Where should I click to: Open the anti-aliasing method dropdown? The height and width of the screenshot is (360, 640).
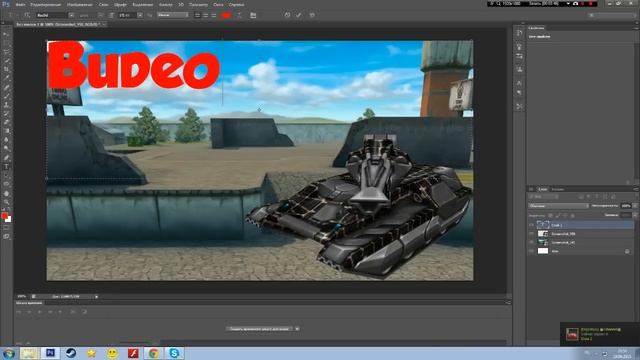coord(173,15)
